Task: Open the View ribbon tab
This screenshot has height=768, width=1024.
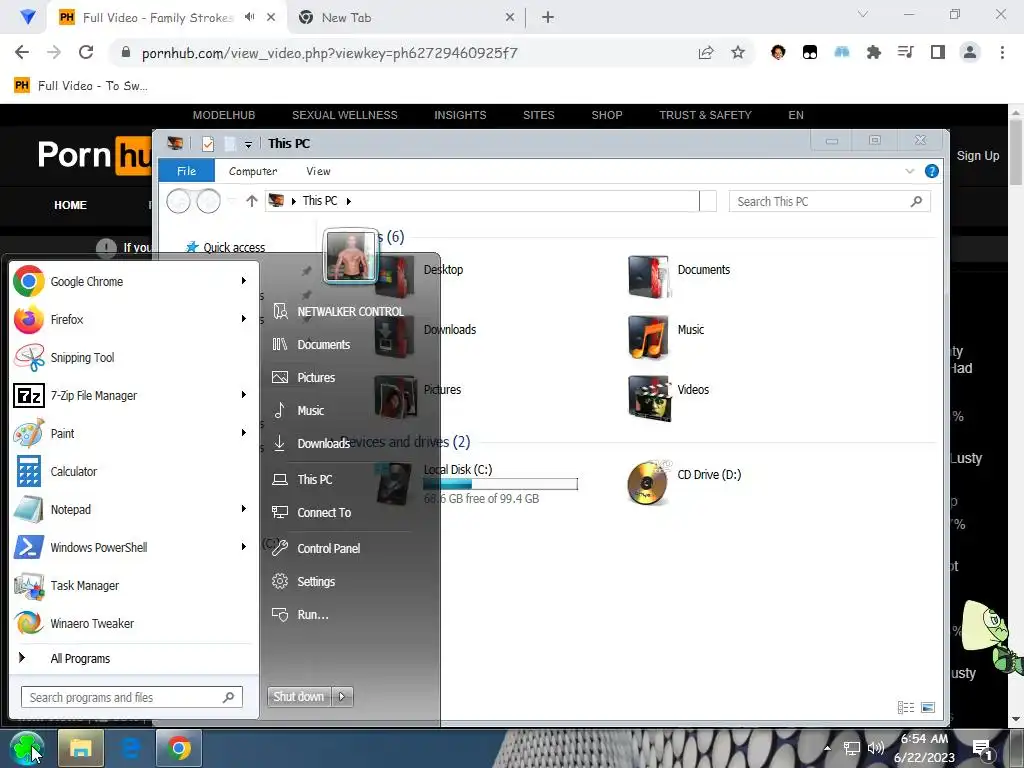Action: pyautogui.click(x=318, y=171)
